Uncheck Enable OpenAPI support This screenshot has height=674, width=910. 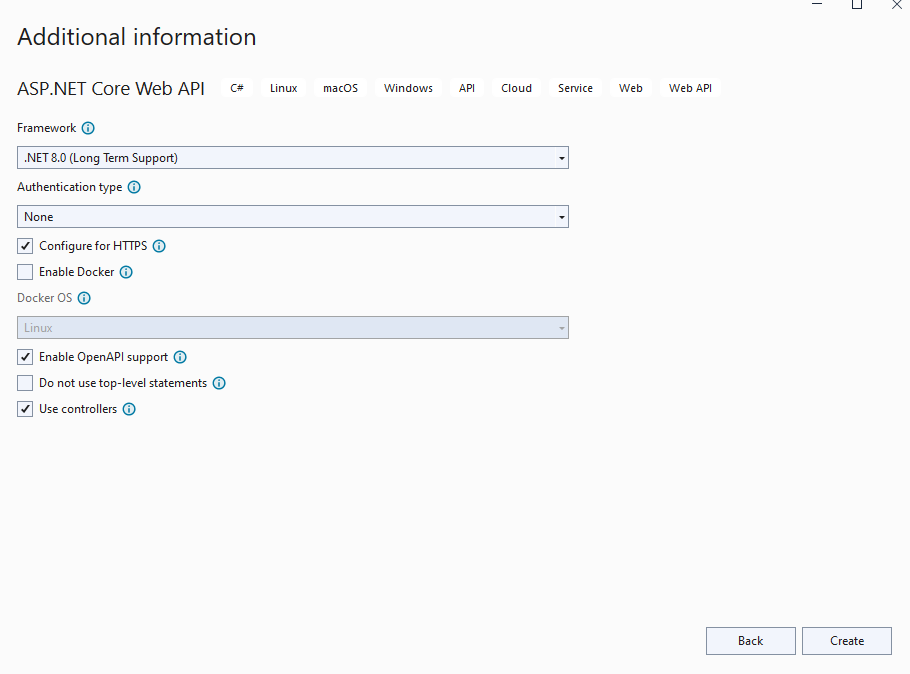[25, 357]
